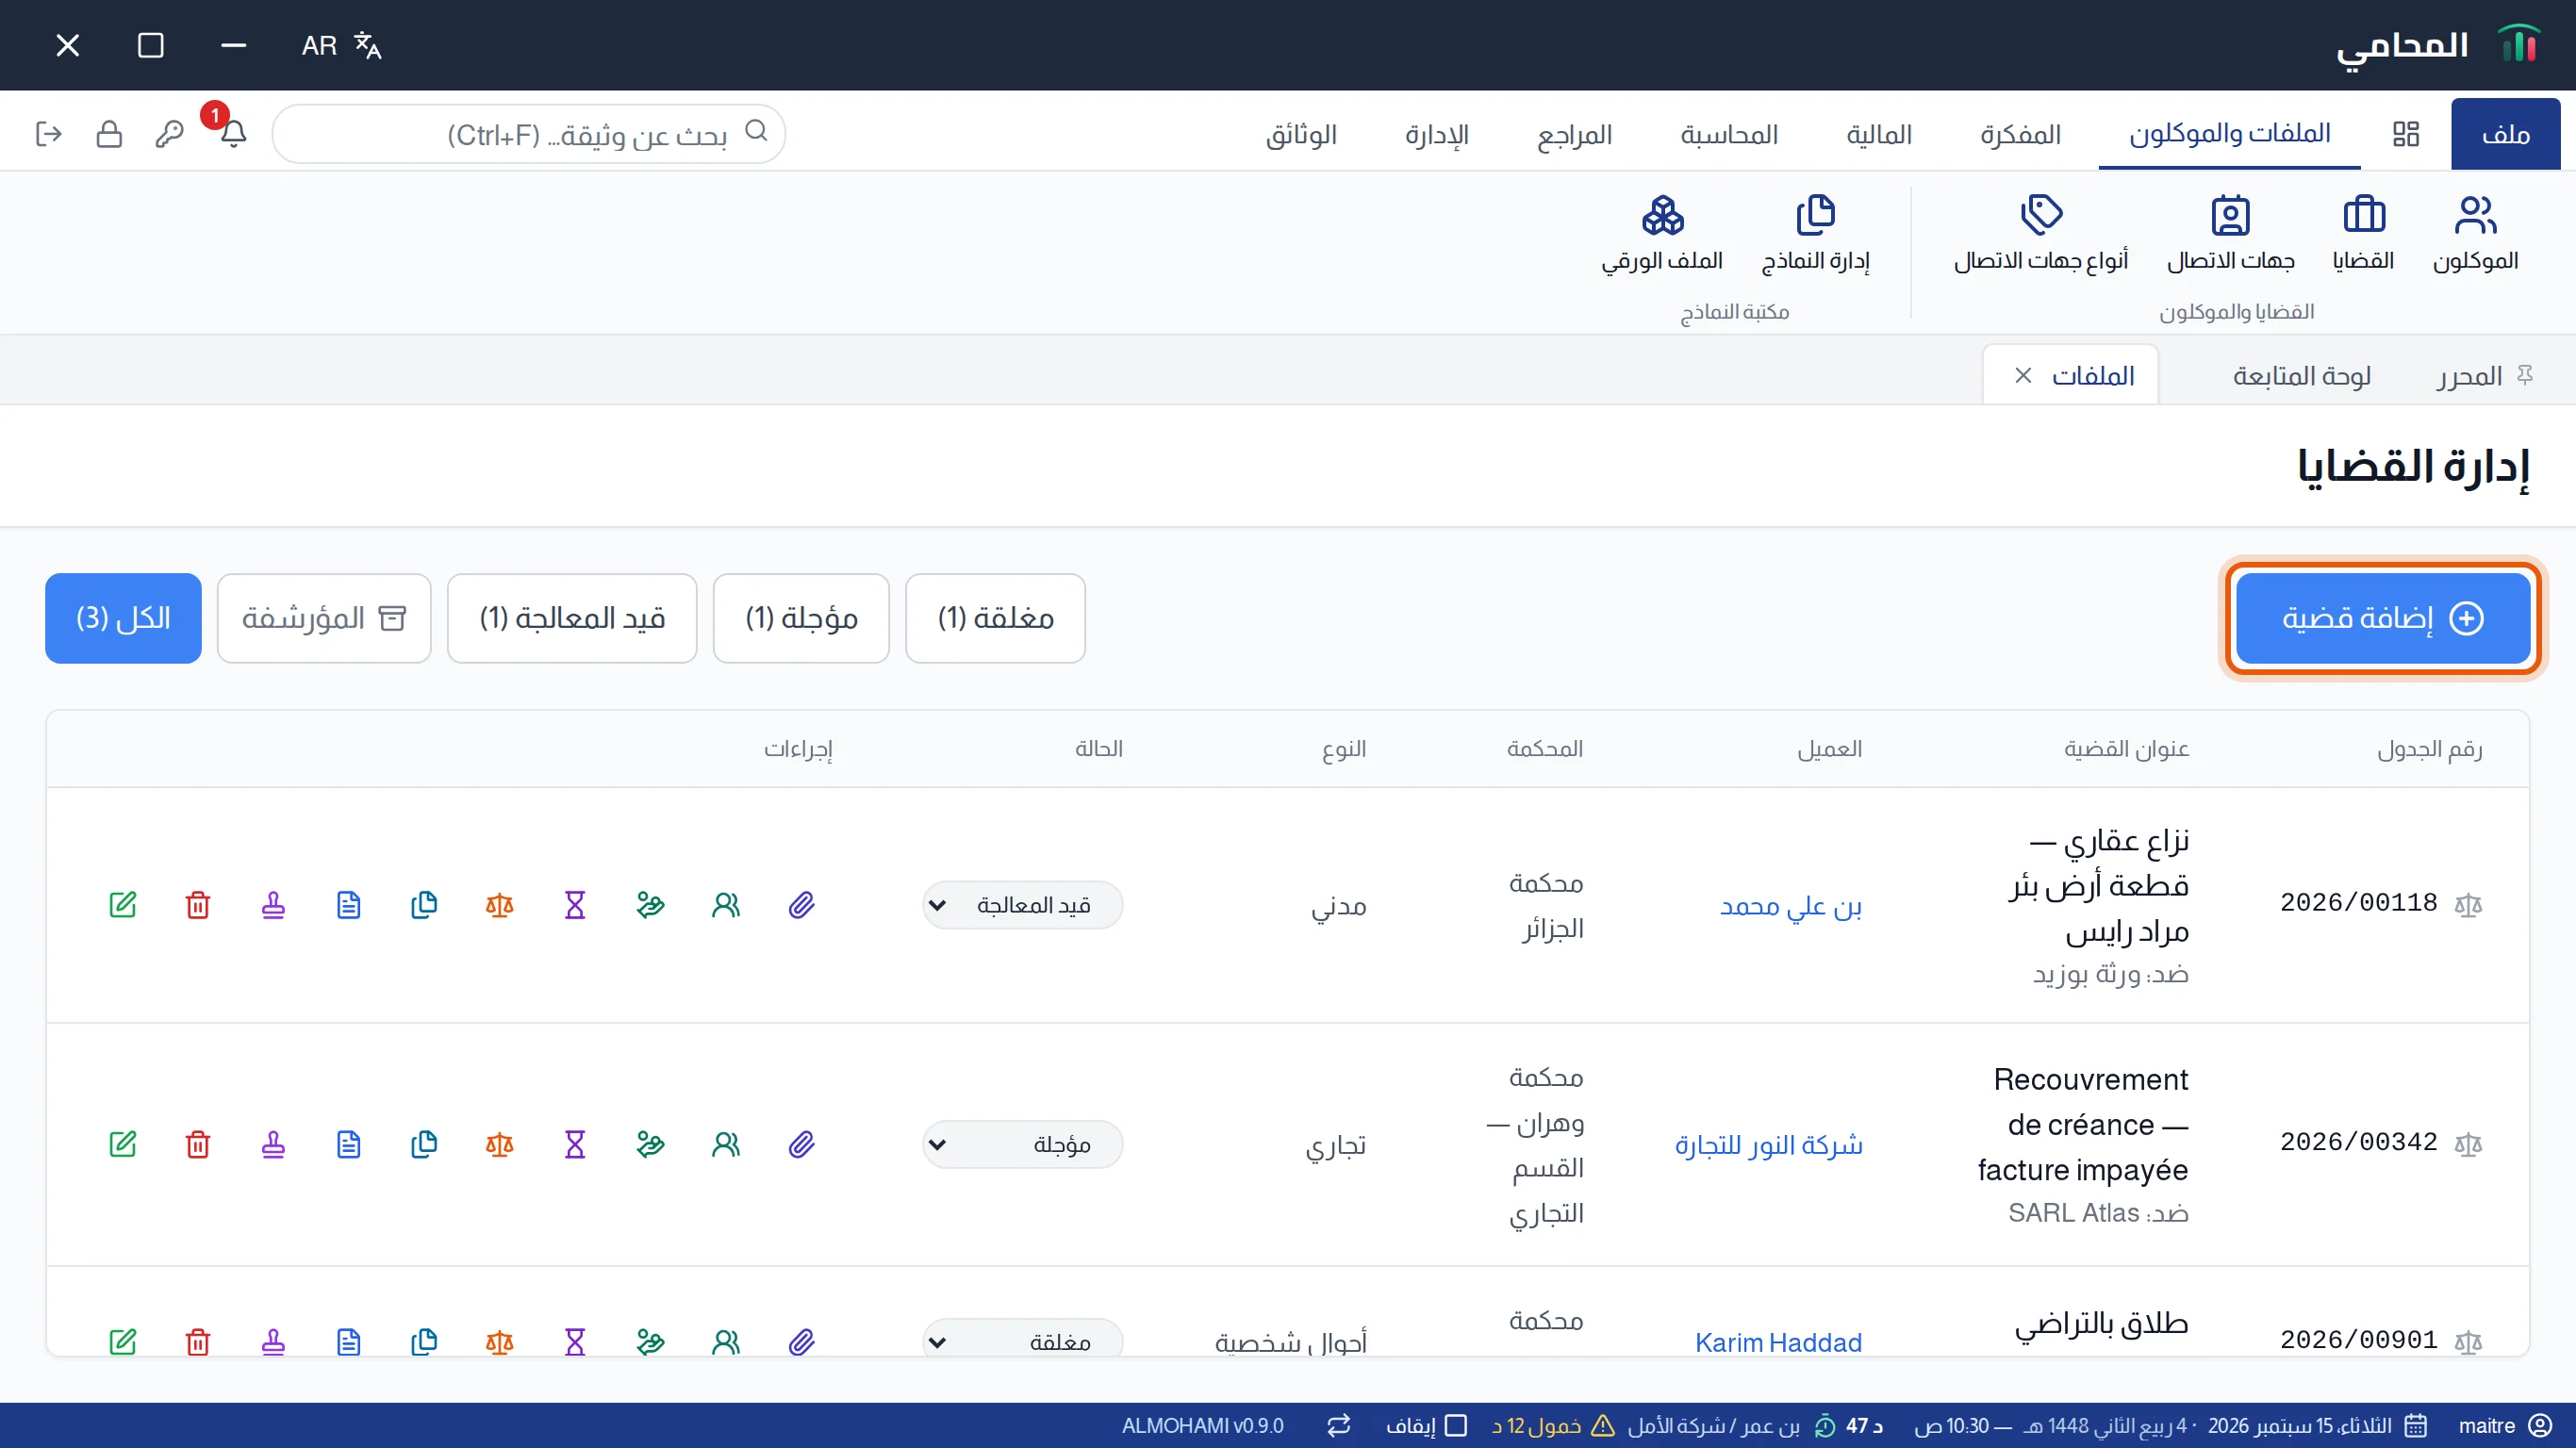Open the notifications bell
The height and width of the screenshot is (1448, 2576).
point(233,133)
